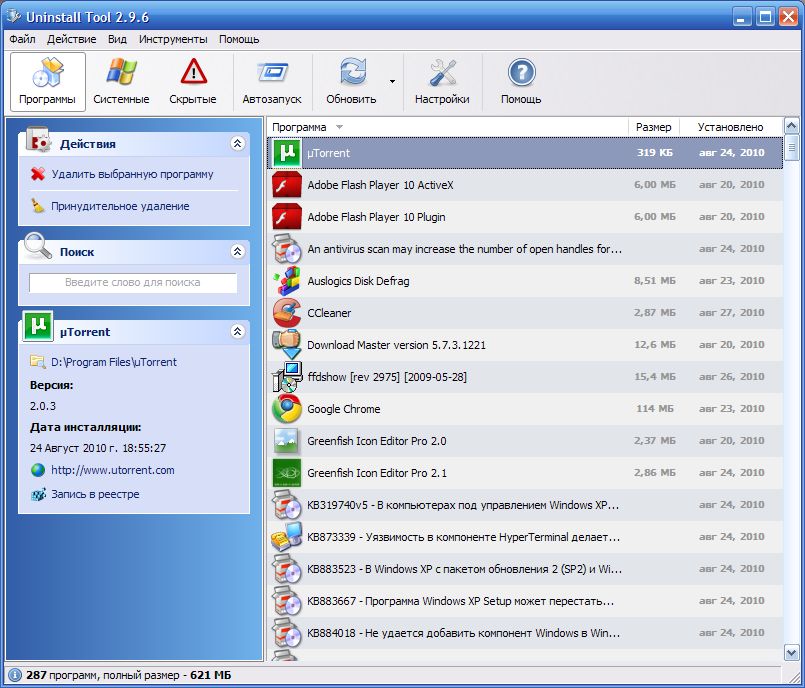Collapse the Поиск panel

click(237, 251)
